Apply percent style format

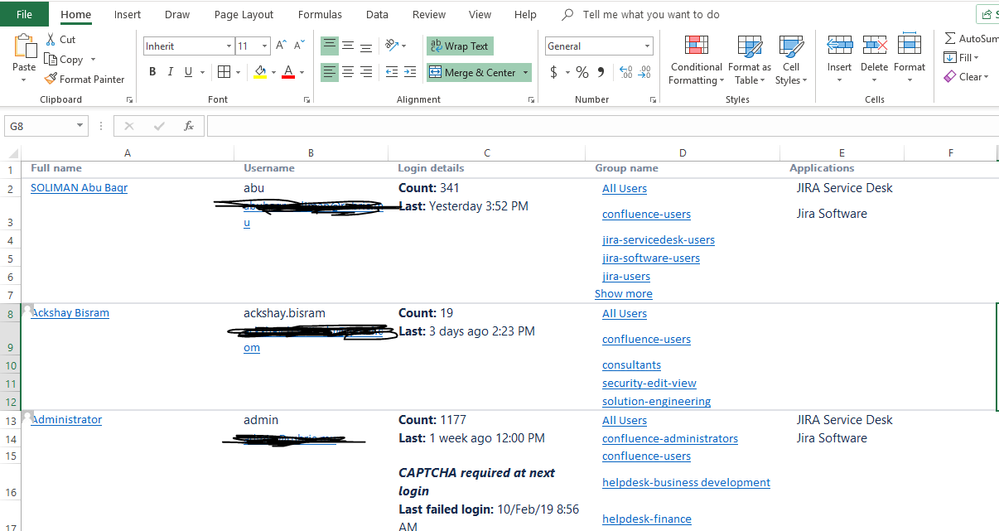(582, 72)
